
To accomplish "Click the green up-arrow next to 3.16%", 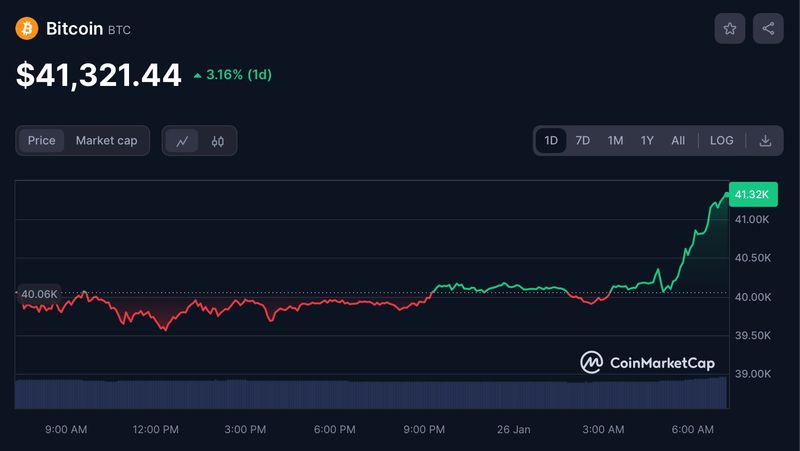I will (x=198, y=76).
